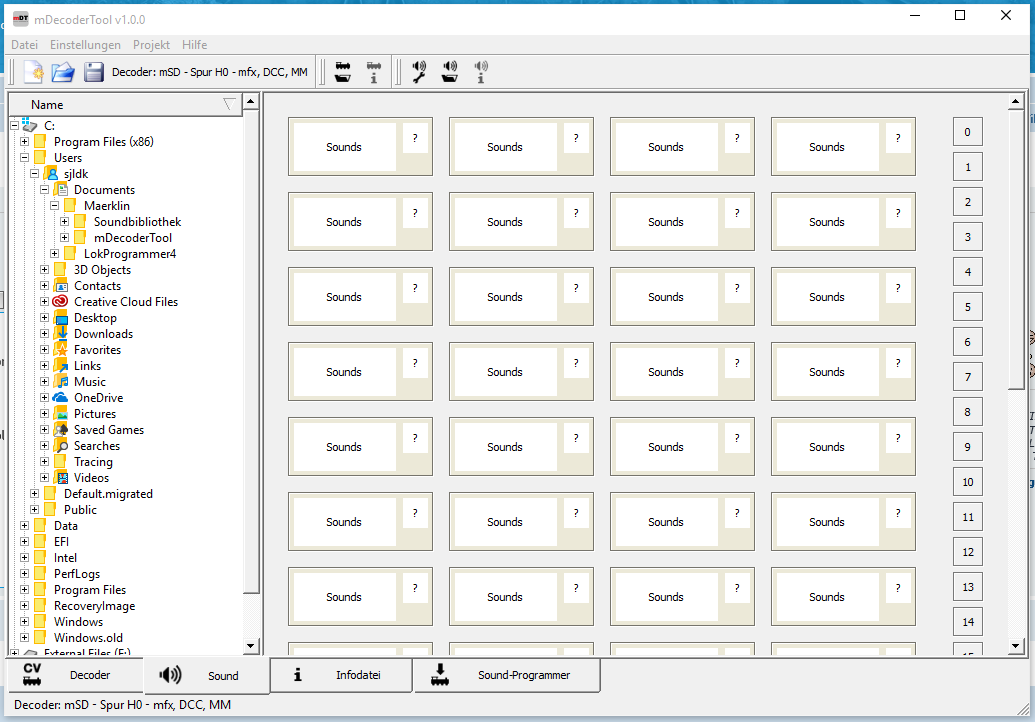Image resolution: width=1035 pixels, height=722 pixels.
Task: Expand the 3D Objects folder
Action: coord(44,269)
